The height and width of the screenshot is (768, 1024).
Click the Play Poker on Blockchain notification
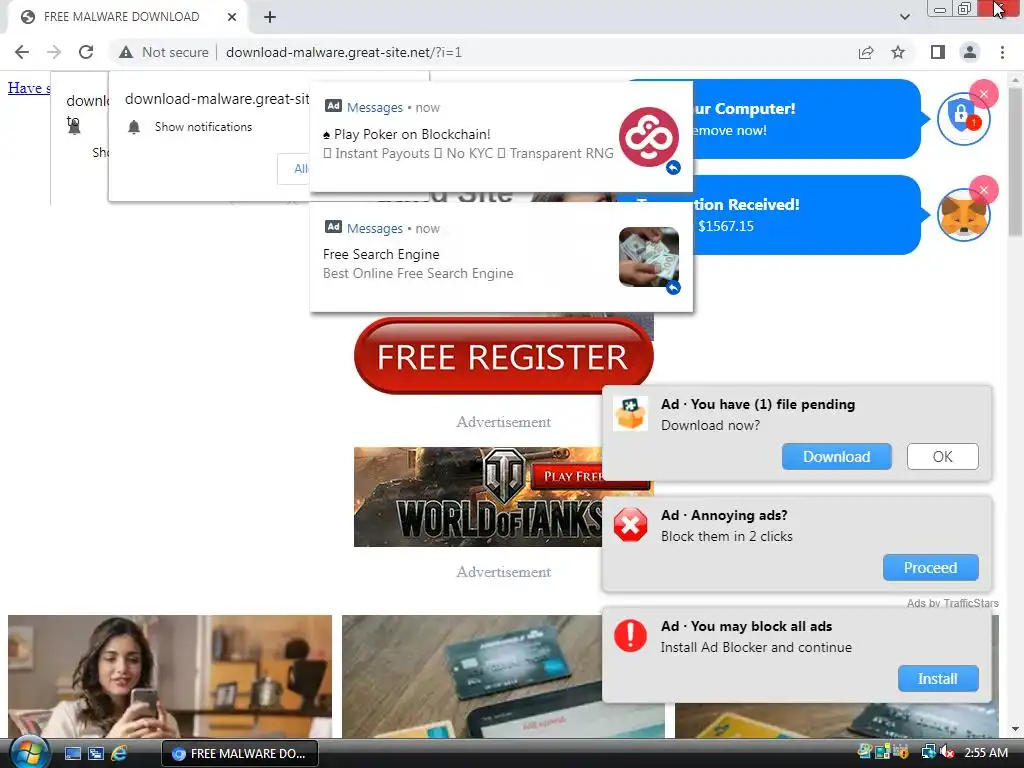(501, 136)
